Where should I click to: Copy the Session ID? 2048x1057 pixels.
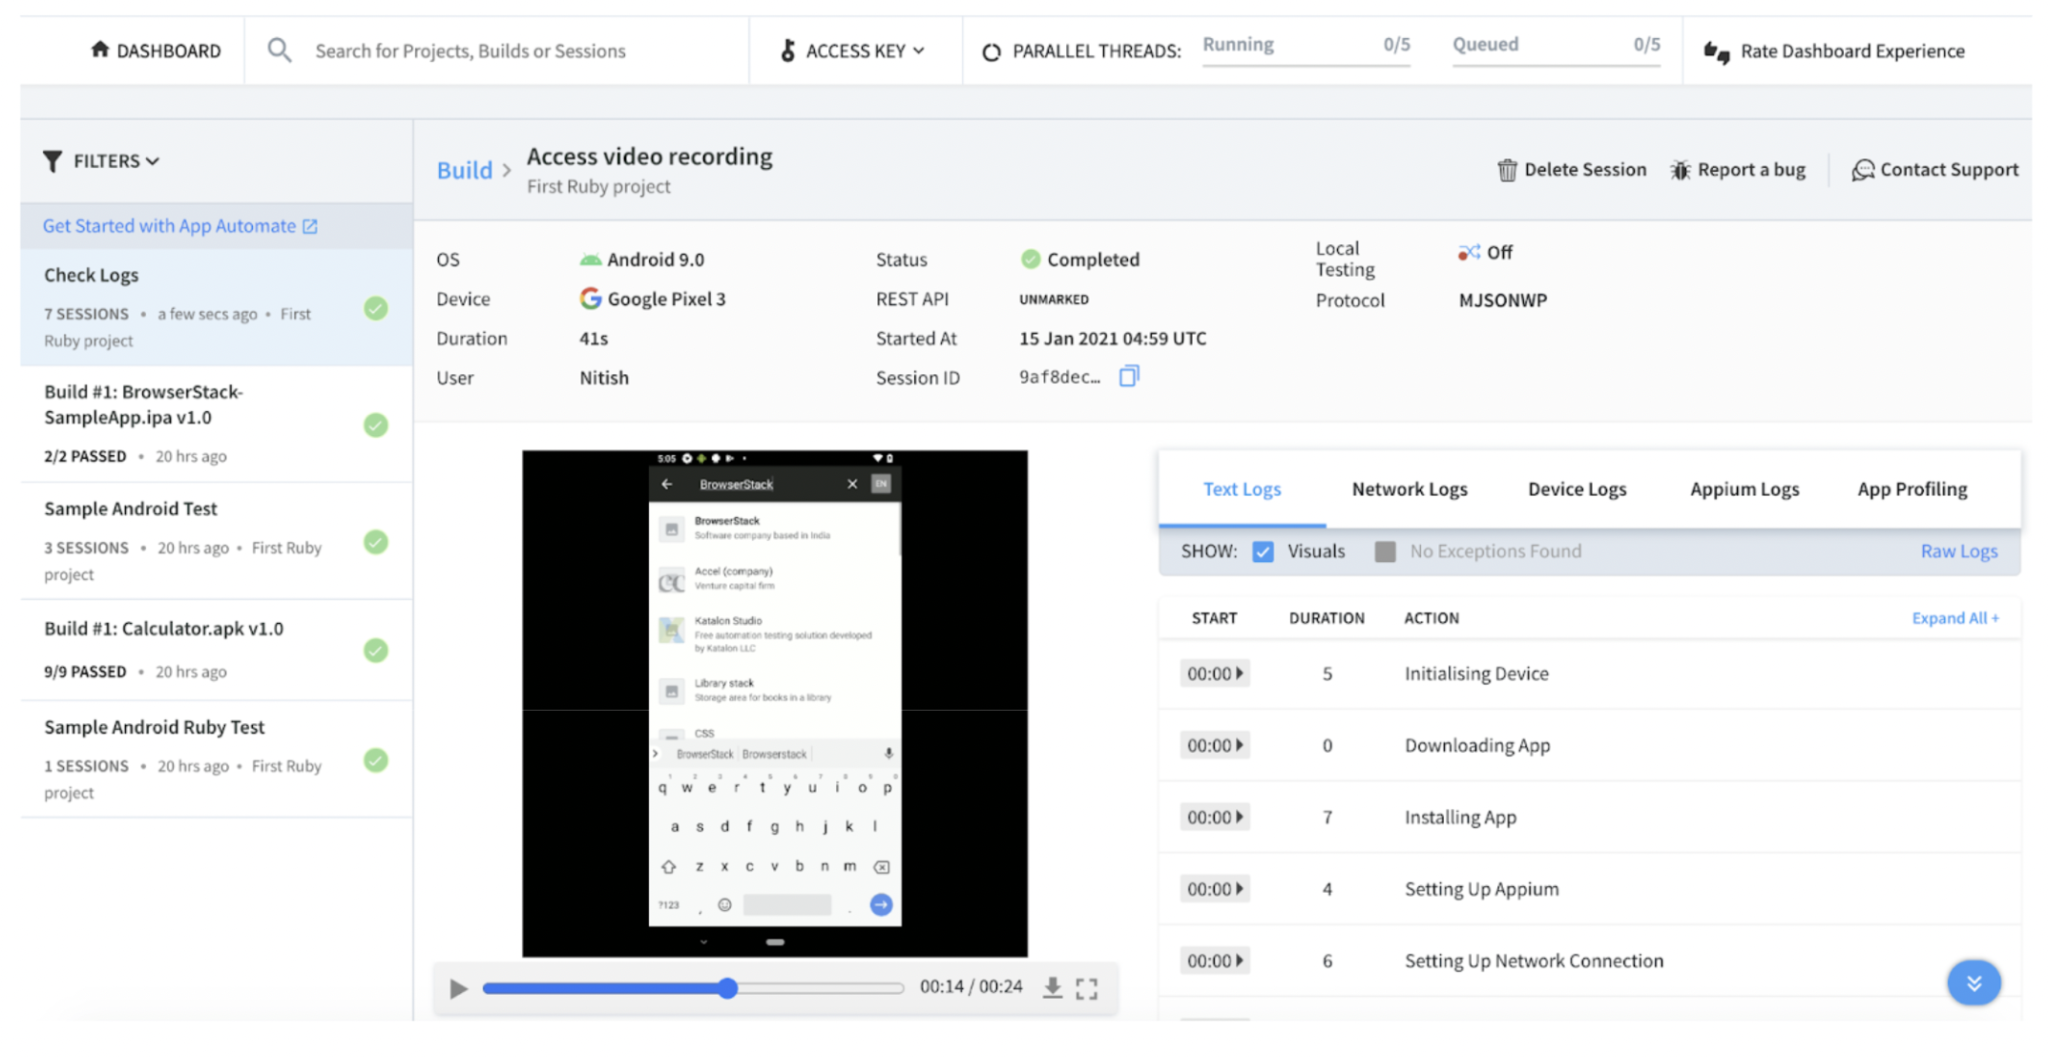(1129, 377)
